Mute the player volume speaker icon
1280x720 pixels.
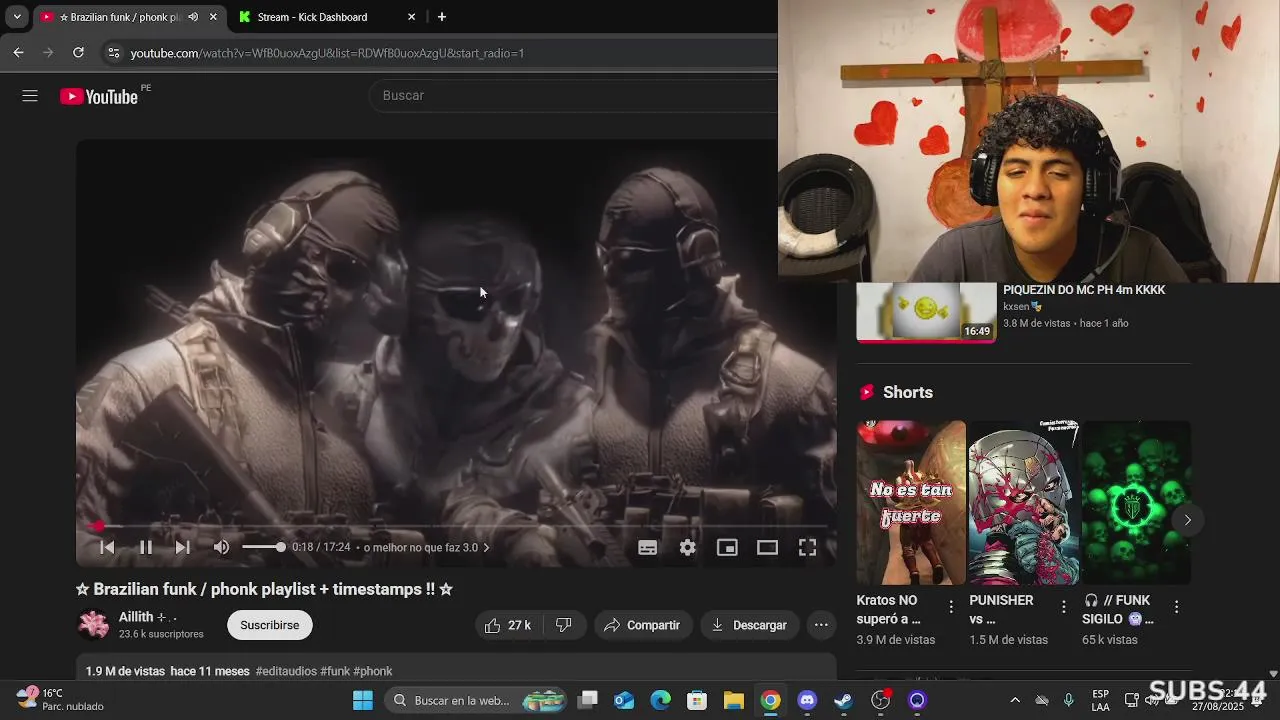tap(221, 547)
